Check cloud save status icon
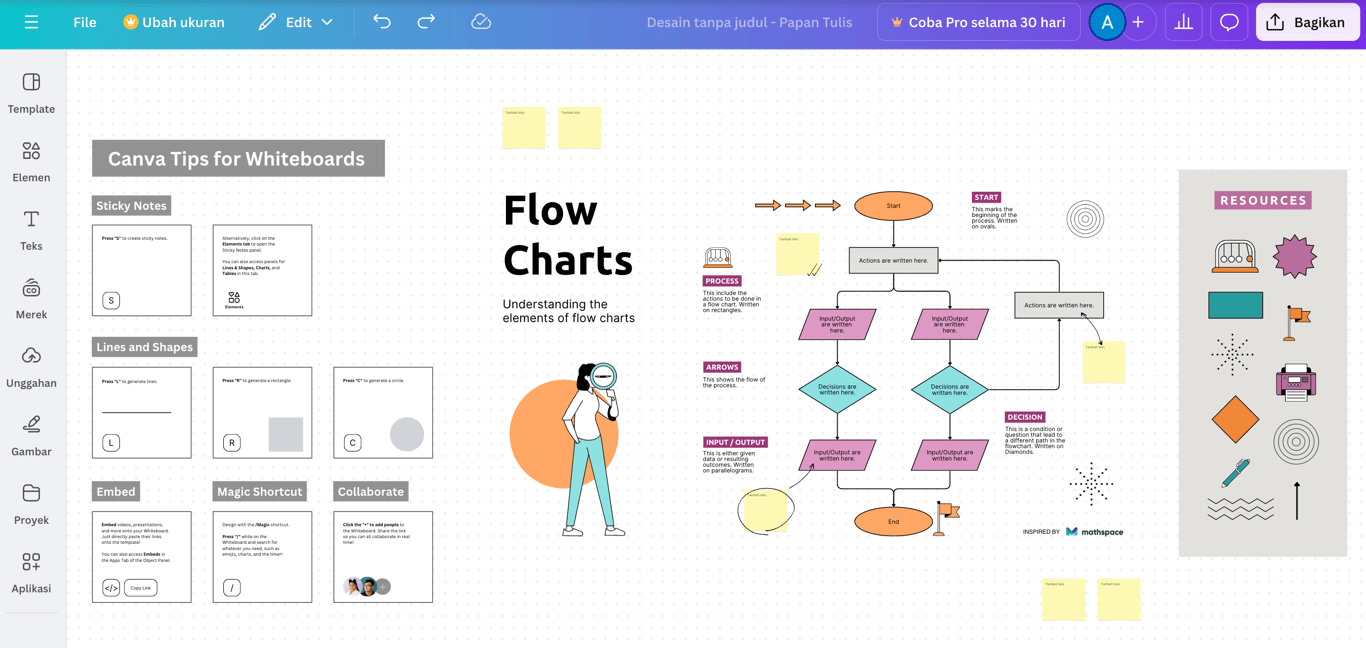Image resolution: width=1366 pixels, height=648 pixels. click(x=481, y=21)
